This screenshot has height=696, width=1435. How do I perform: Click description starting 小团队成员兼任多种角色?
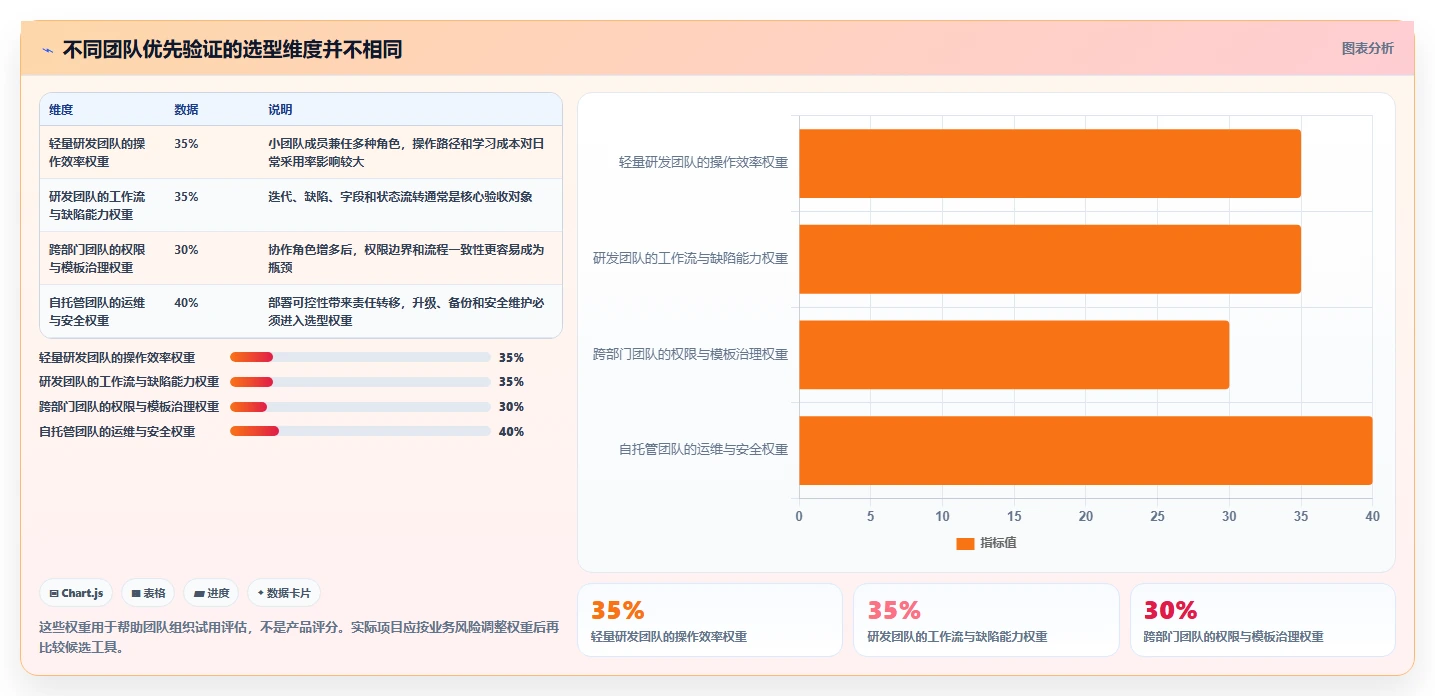click(x=406, y=152)
